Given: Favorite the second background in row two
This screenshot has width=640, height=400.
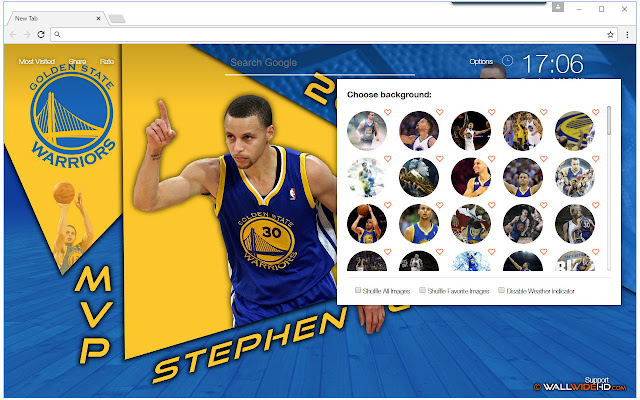Looking at the screenshot, I should (x=440, y=158).
